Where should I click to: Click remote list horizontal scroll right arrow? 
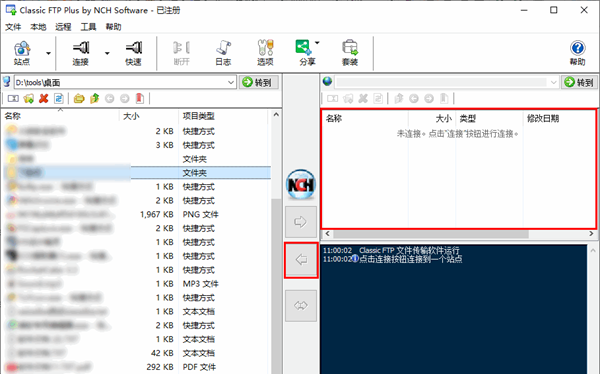[x=591, y=234]
